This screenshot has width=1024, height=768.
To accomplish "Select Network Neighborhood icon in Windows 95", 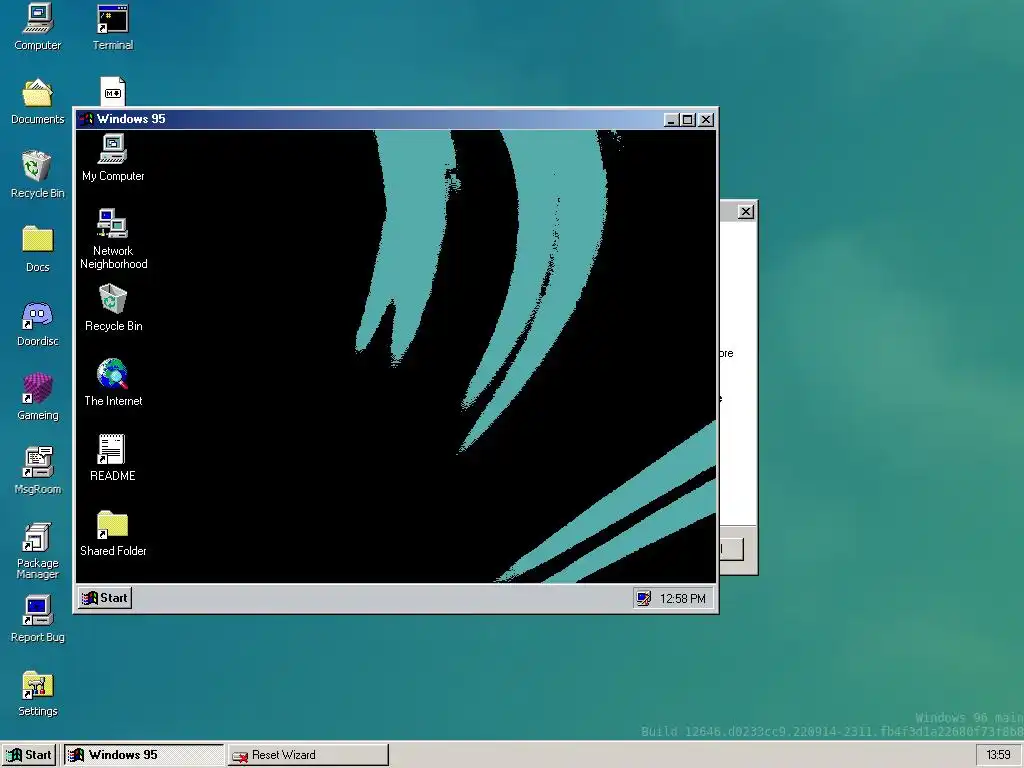I will pos(113,239).
